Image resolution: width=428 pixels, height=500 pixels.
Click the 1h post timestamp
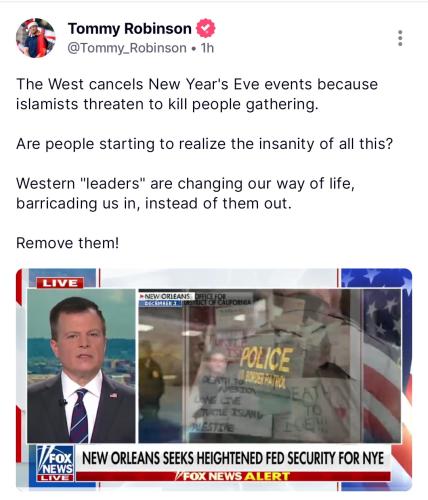207,48
